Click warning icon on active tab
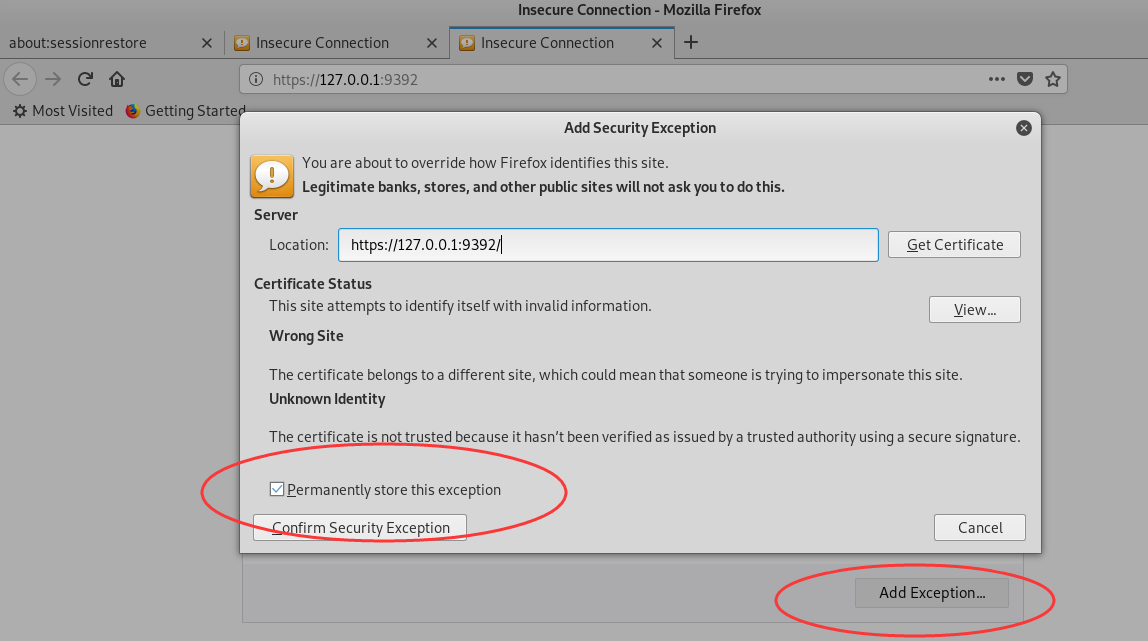 (x=466, y=43)
